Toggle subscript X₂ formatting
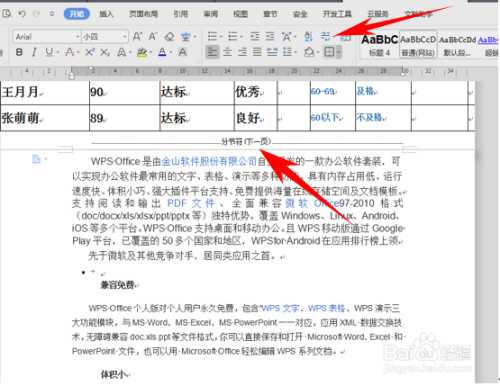 pos(105,52)
